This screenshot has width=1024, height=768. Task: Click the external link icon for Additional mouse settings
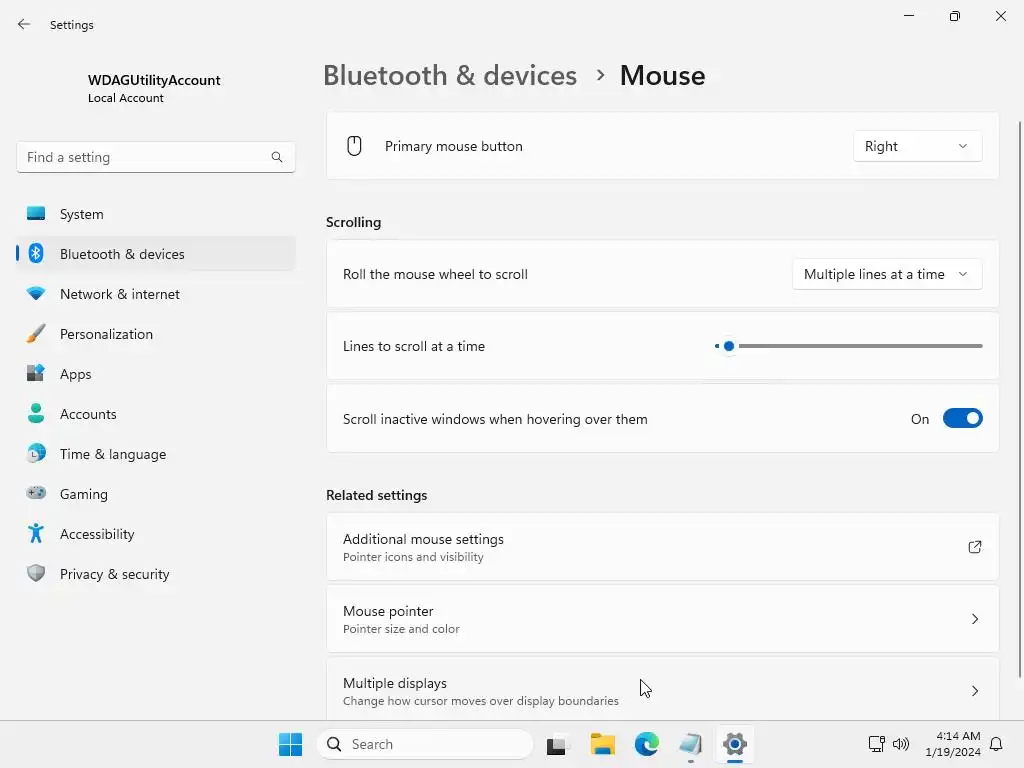click(974, 547)
